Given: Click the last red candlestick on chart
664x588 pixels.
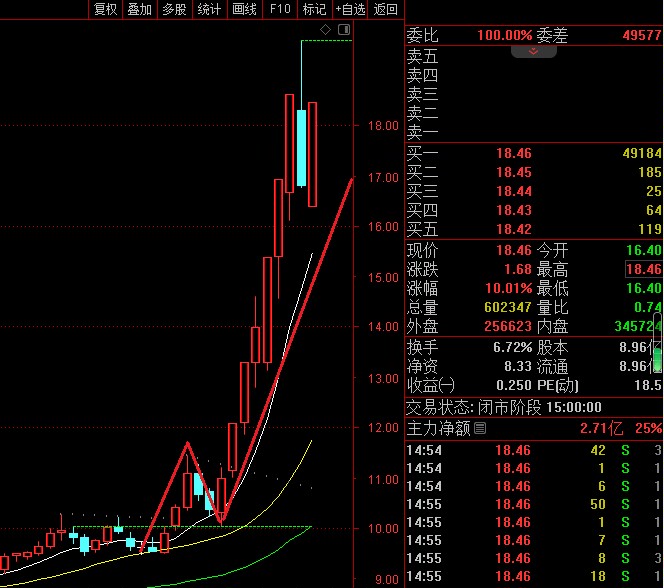Looking at the screenshot, I should 312,155.
